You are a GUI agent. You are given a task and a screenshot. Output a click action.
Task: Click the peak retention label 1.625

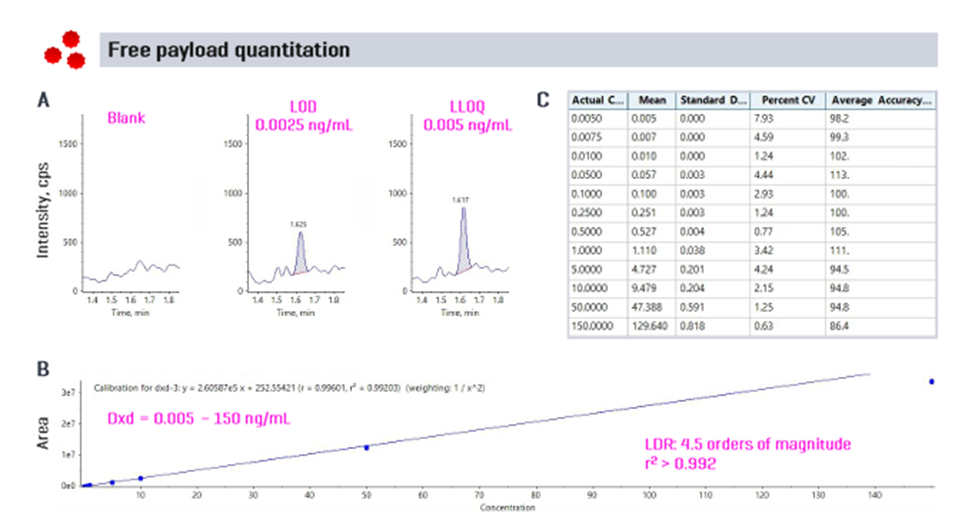coord(298,224)
